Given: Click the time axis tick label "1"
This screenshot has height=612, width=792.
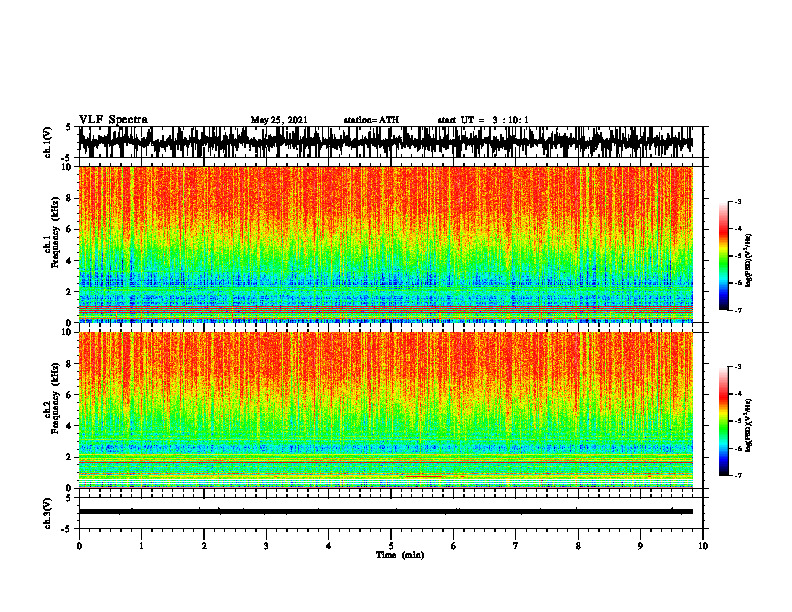Looking at the screenshot, I should [x=141, y=546].
